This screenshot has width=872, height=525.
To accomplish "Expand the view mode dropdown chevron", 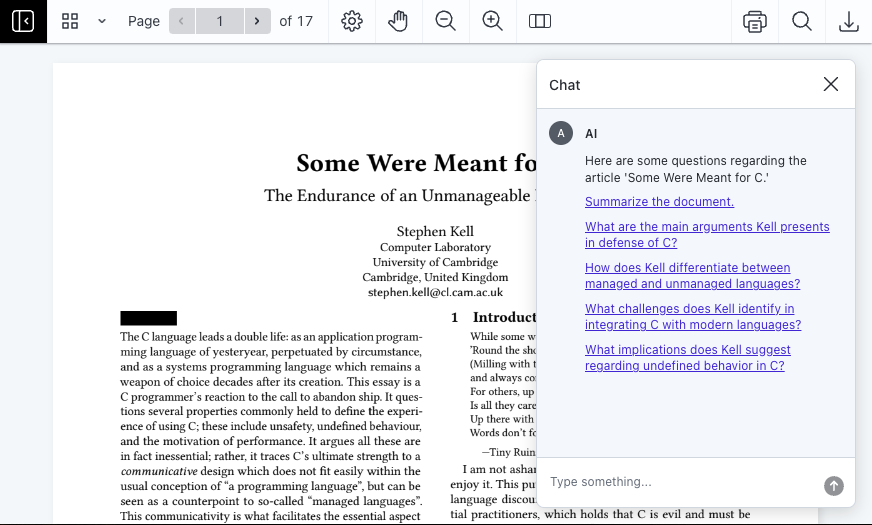I will pos(102,21).
